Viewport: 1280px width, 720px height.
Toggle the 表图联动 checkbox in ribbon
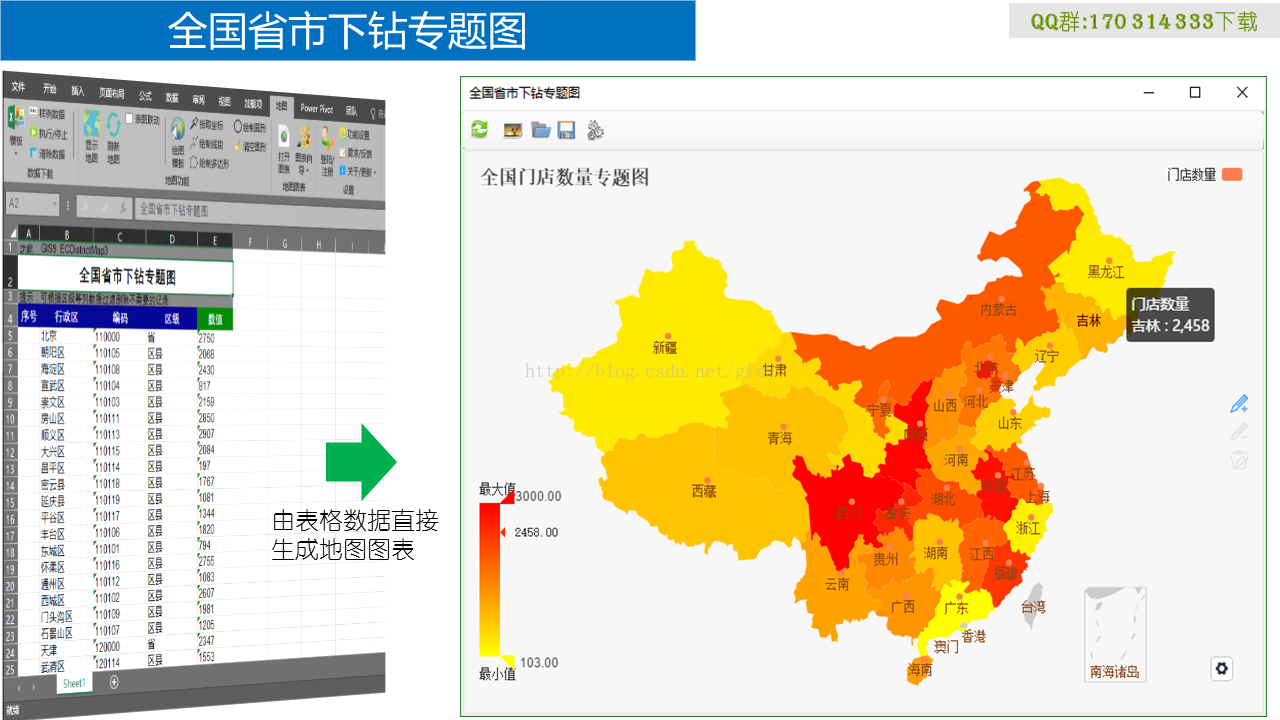coord(129,119)
